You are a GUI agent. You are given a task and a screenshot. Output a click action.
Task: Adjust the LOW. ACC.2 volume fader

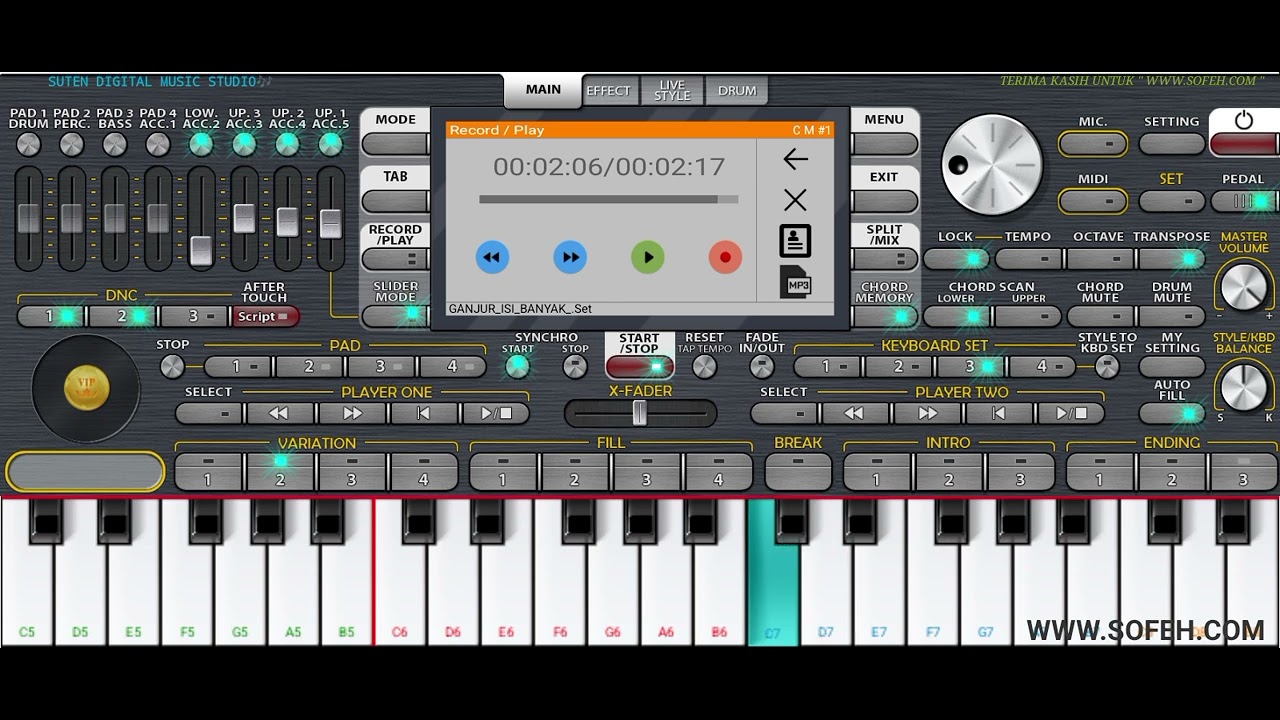[x=201, y=250]
